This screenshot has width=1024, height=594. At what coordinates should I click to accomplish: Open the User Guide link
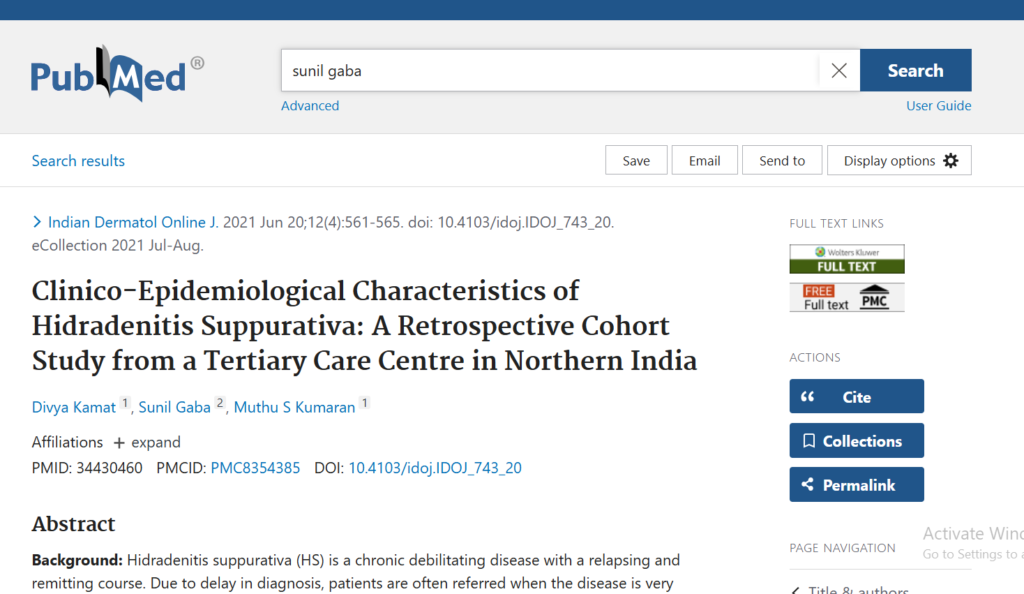[x=938, y=106]
